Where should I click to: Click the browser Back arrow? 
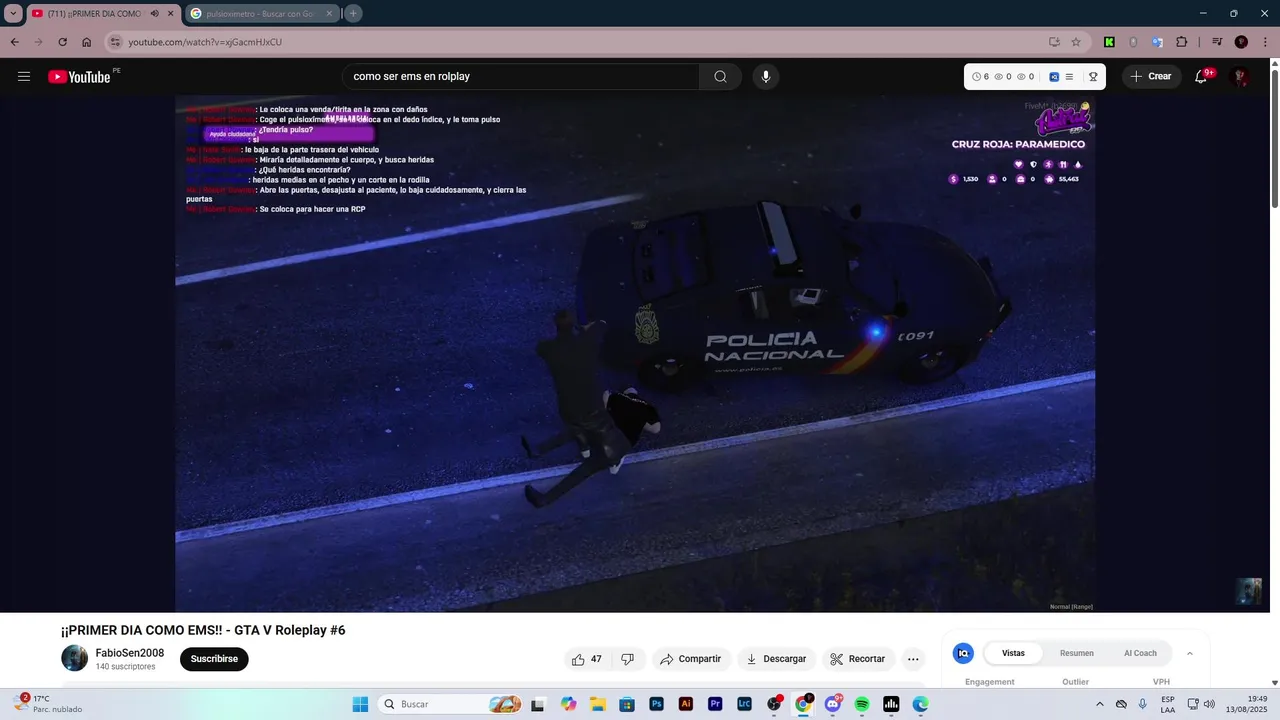click(14, 42)
